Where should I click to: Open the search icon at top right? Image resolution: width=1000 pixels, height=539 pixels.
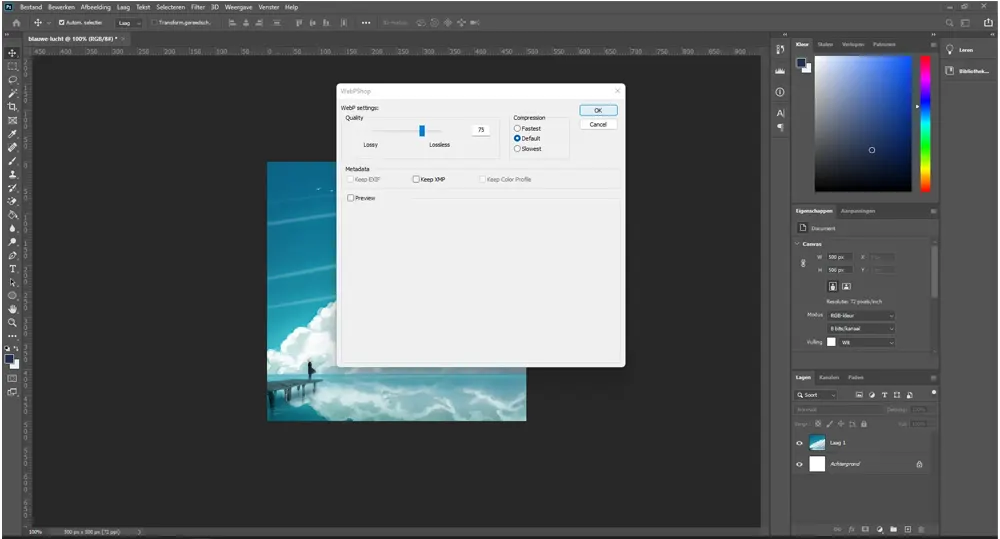click(x=950, y=22)
